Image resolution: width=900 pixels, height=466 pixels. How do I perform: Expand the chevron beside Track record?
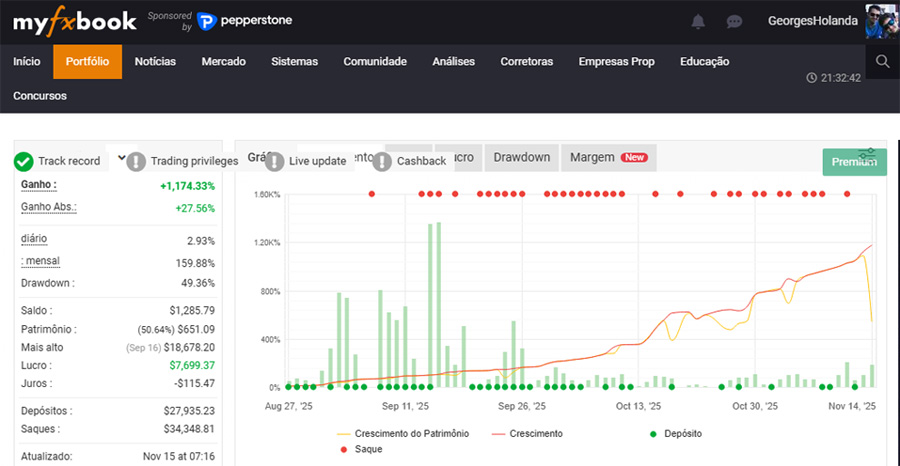121,158
